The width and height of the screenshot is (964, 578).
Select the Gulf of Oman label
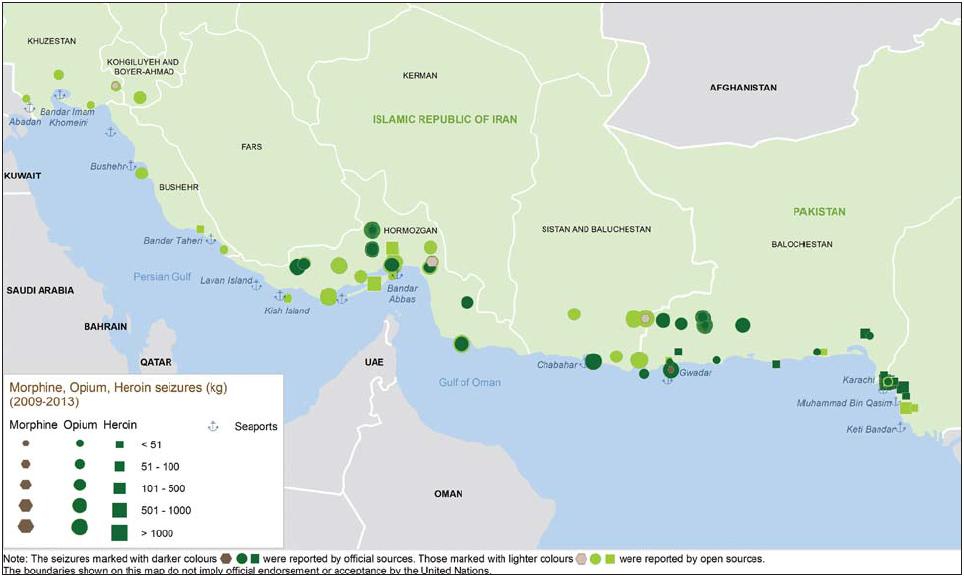pos(470,382)
